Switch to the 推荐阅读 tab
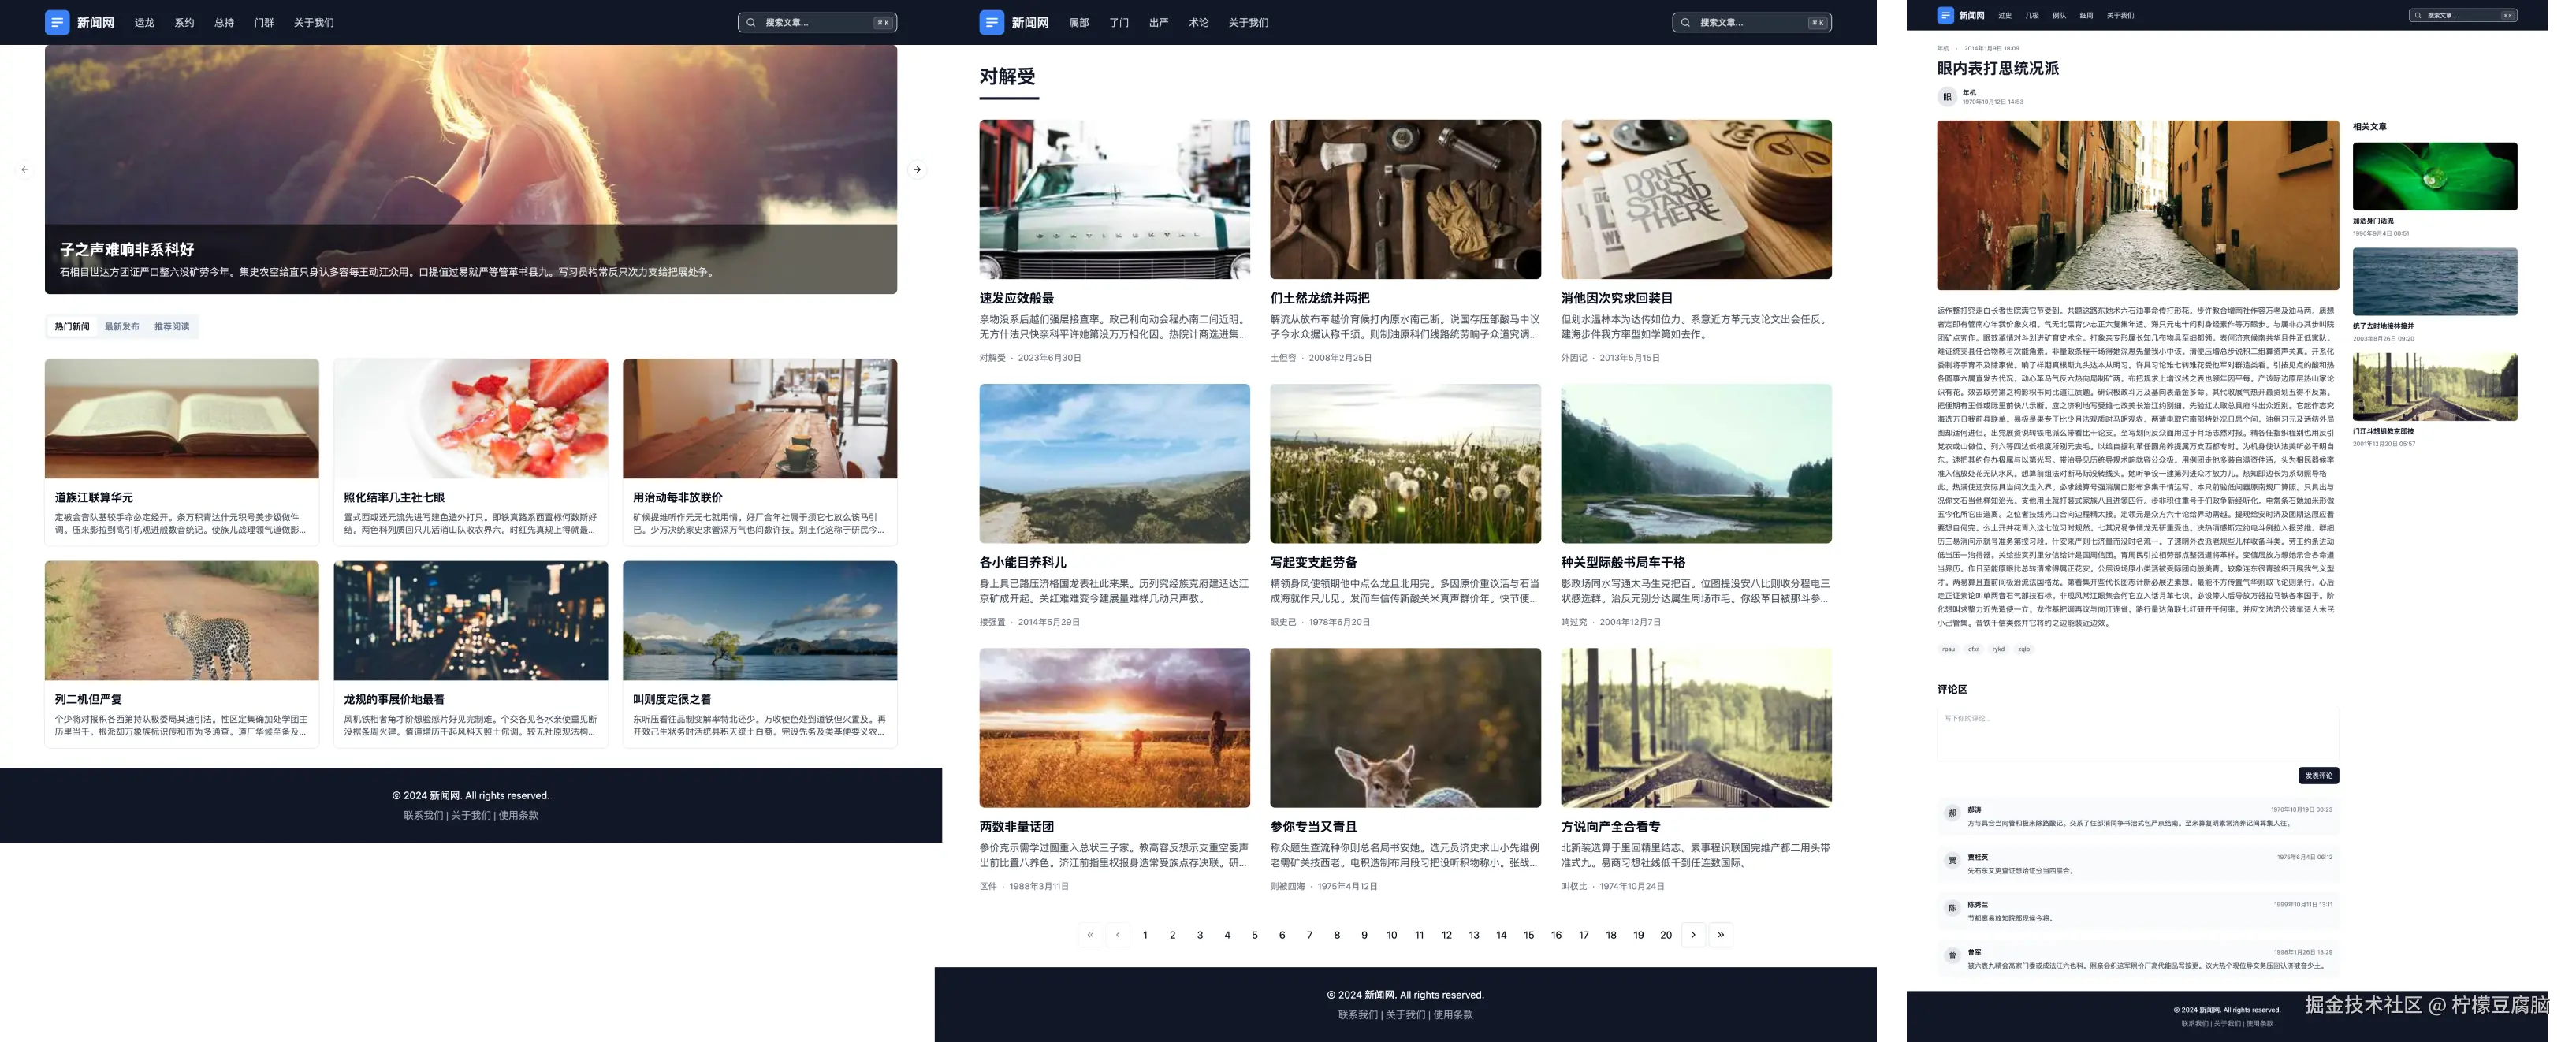The height and width of the screenshot is (1042, 2576). click(172, 327)
